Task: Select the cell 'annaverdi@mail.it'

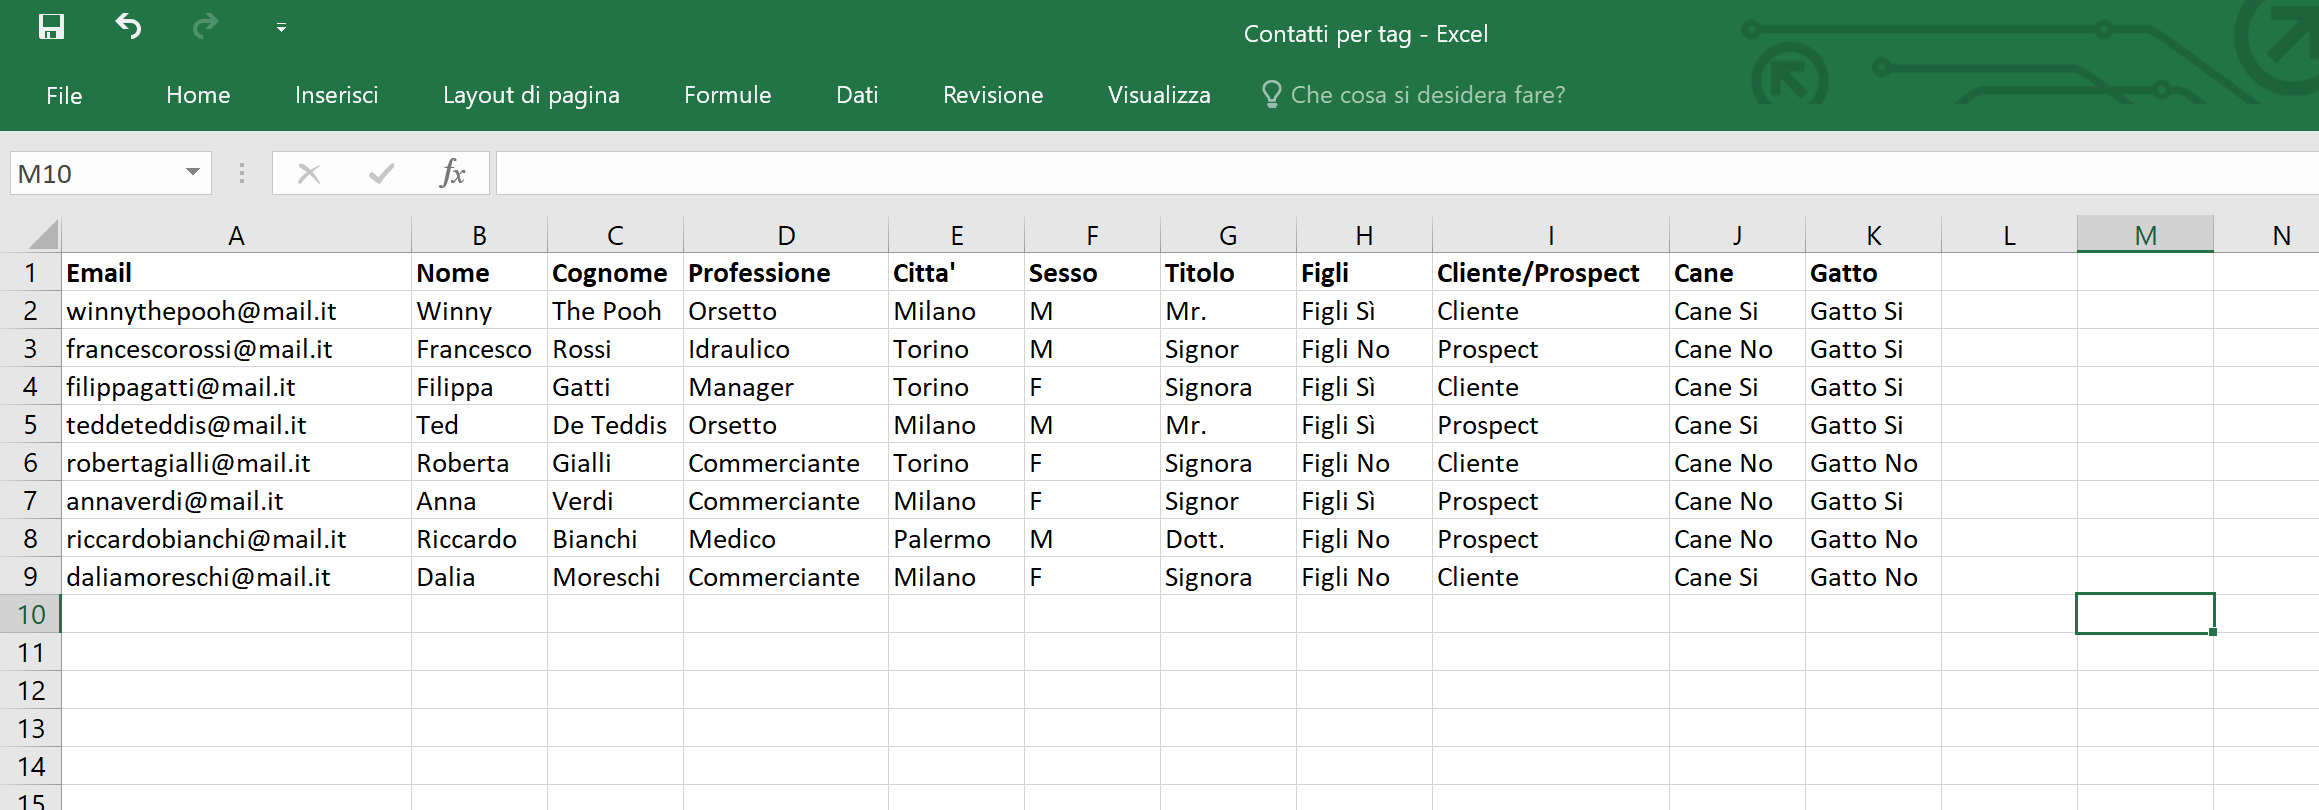Action: pos(236,501)
